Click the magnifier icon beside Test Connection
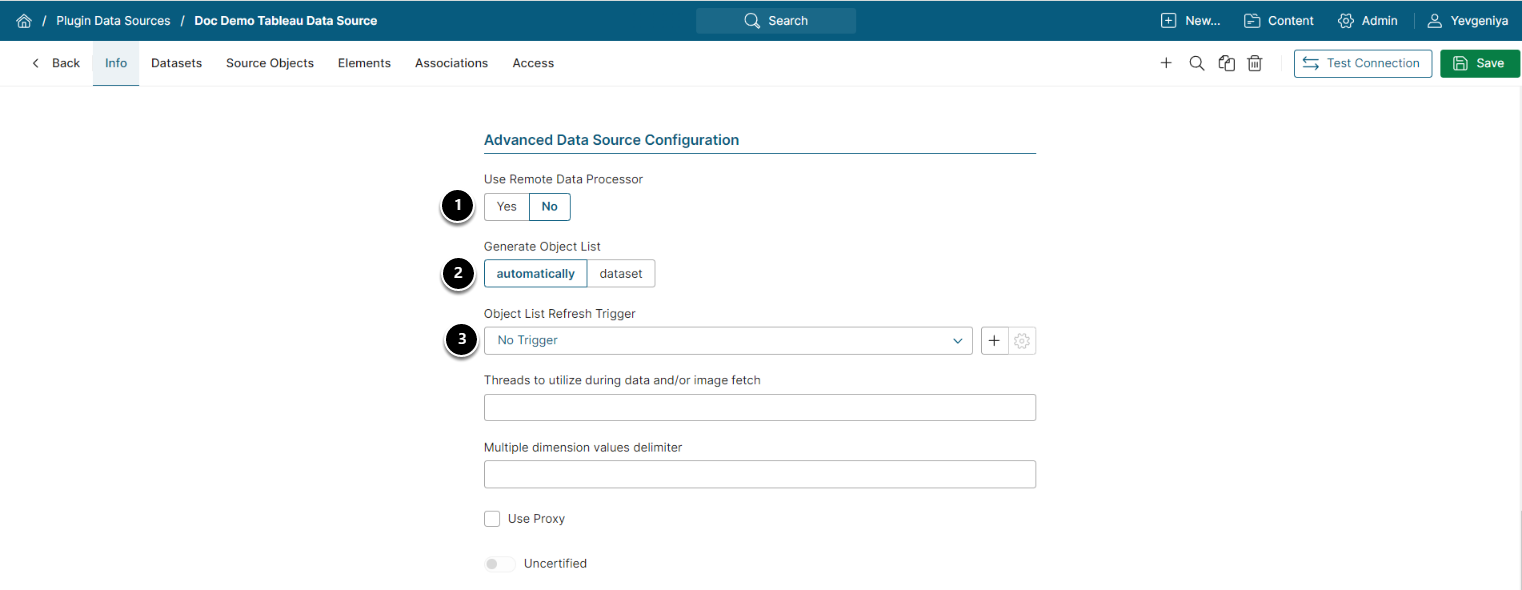 click(1196, 63)
